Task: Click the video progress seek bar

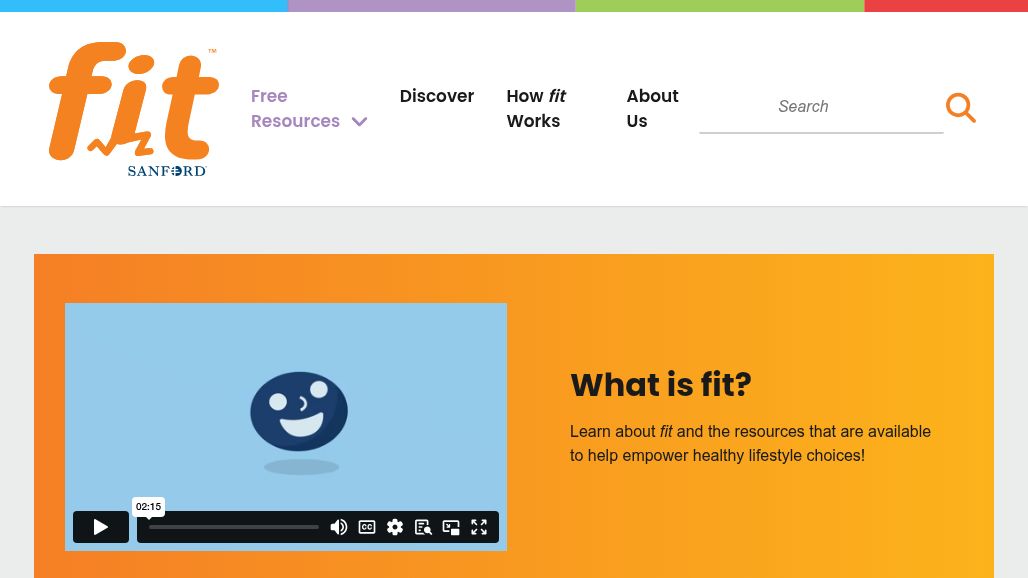Action: tap(230, 527)
